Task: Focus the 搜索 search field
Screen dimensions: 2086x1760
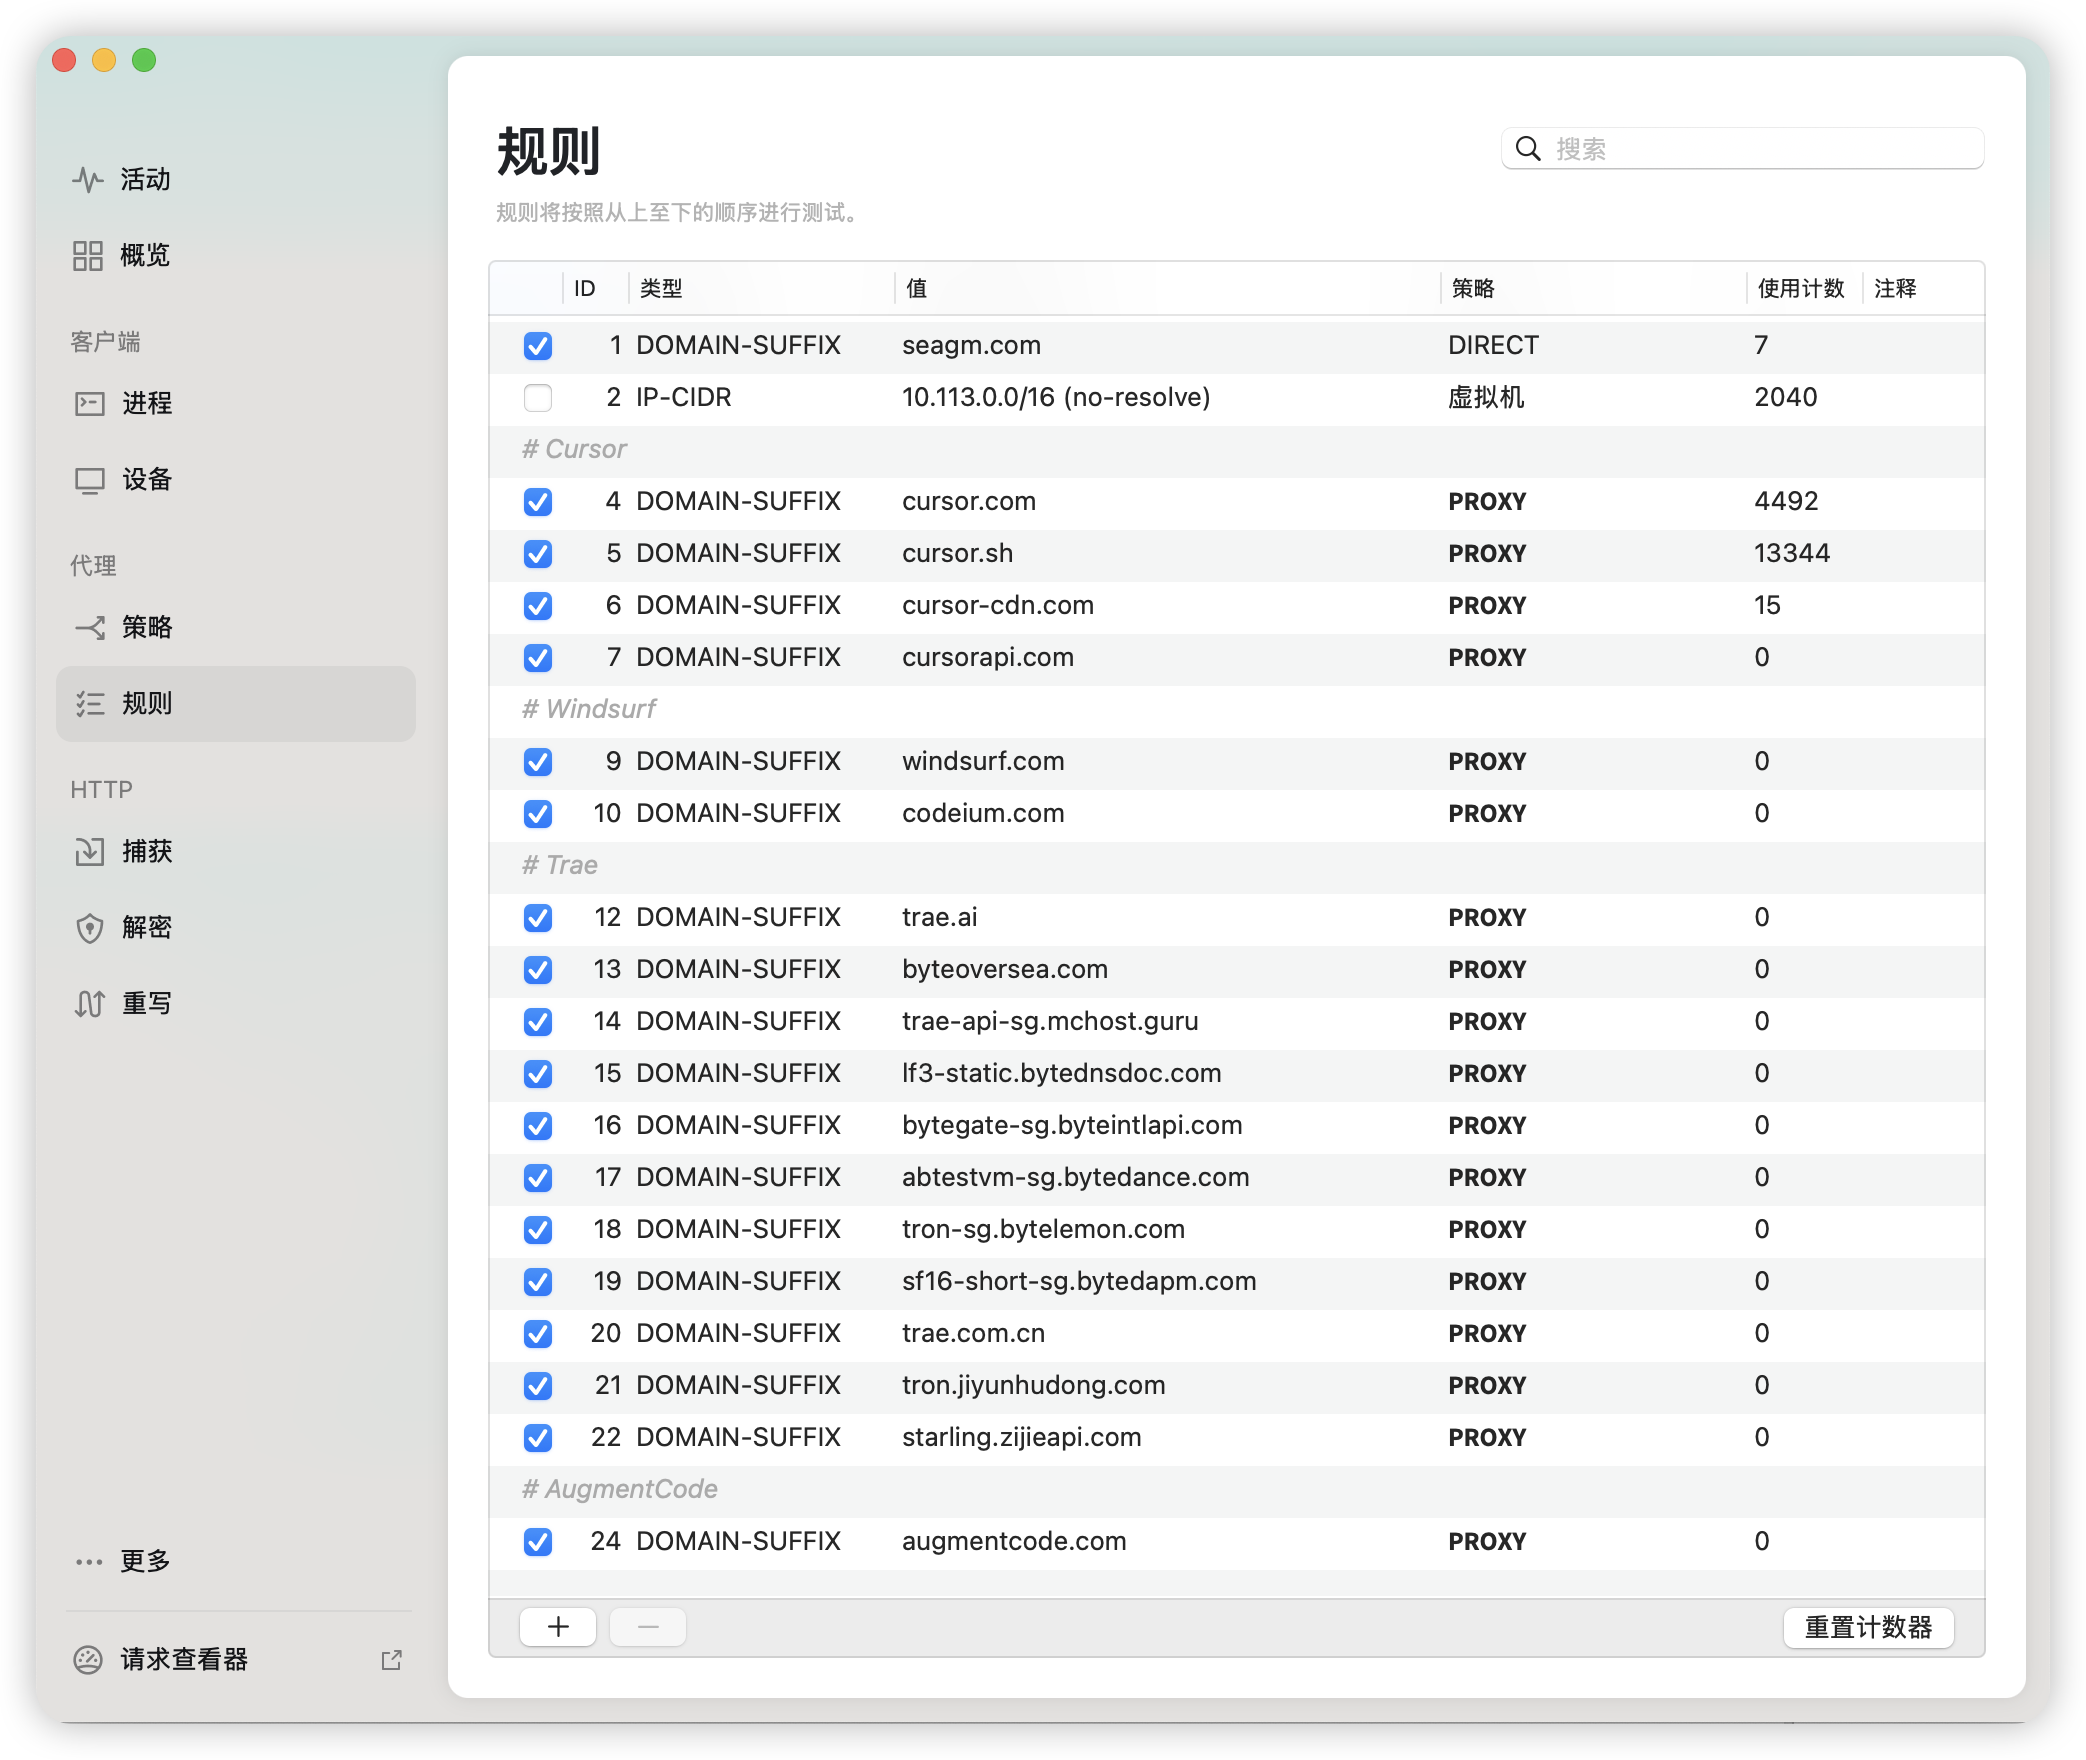Action: 1742,149
